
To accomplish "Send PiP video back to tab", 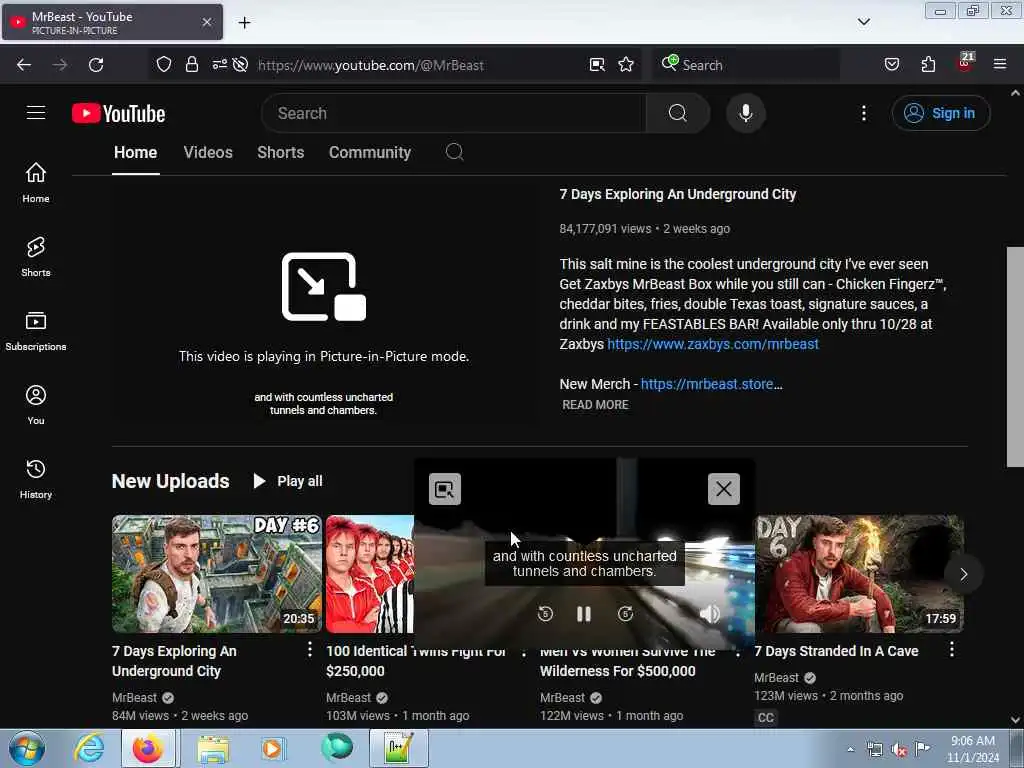I will 445,489.
